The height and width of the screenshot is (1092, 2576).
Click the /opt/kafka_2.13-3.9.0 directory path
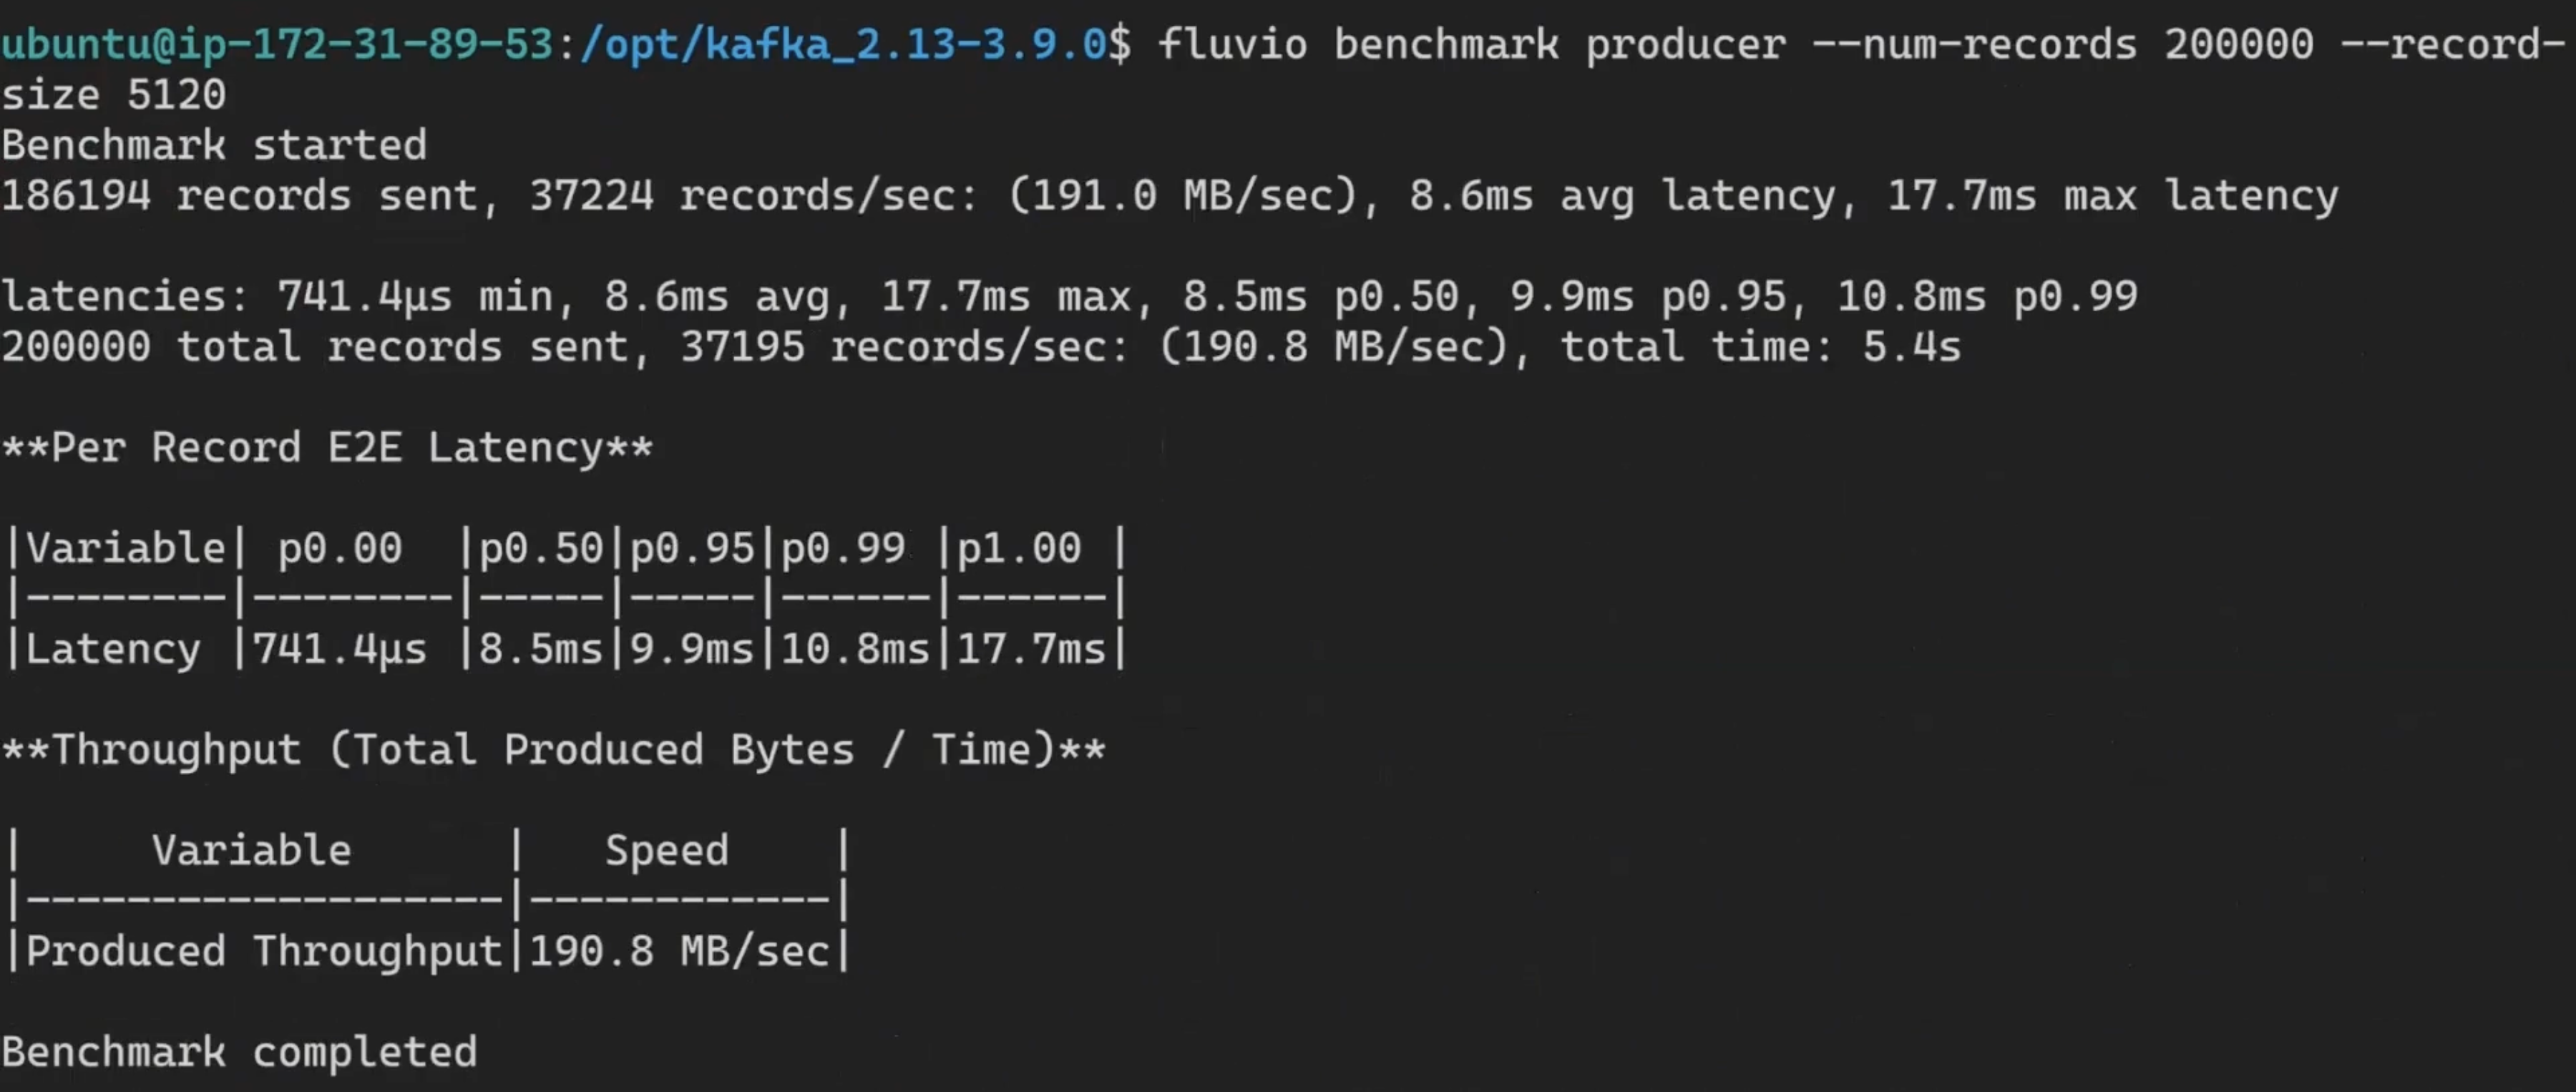[x=842, y=45]
